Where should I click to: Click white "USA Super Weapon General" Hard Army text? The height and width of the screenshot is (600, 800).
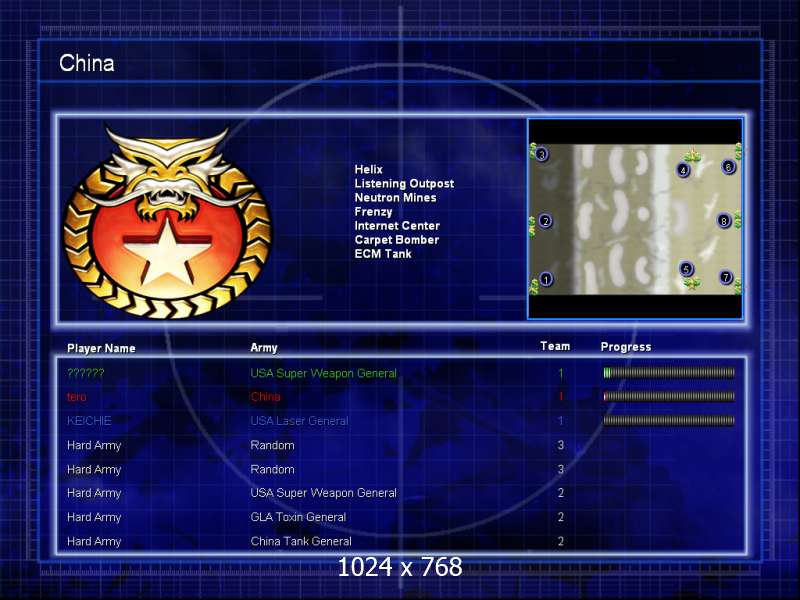(323, 493)
